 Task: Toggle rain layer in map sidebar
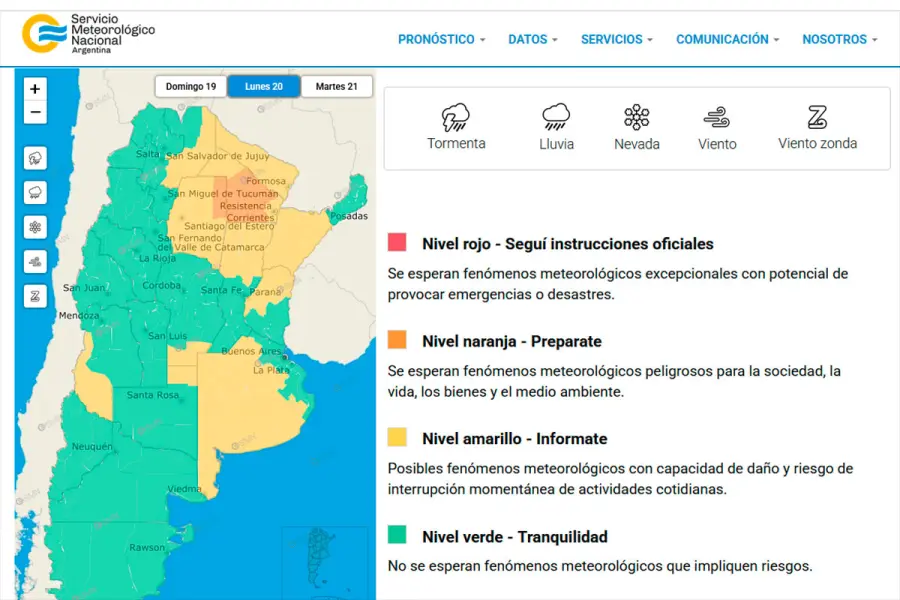35,192
